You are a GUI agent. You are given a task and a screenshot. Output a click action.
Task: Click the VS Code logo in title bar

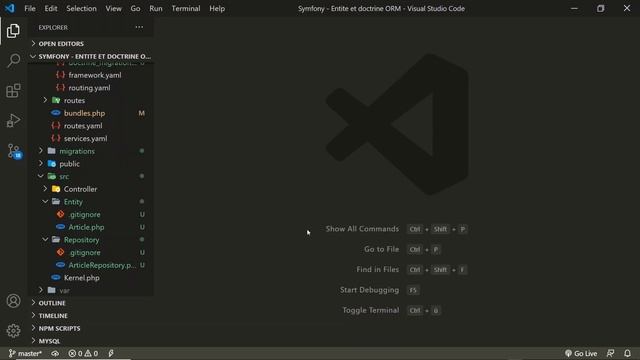click(x=9, y=8)
